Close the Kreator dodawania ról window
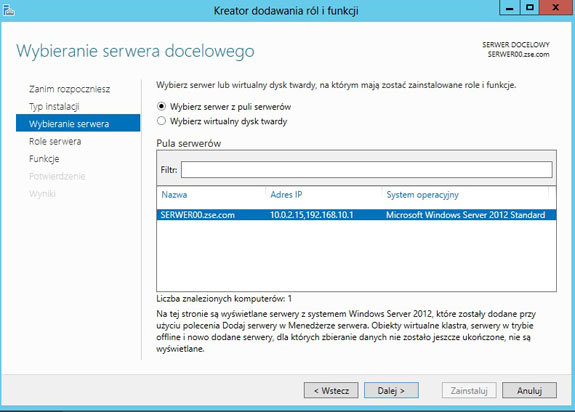The height and width of the screenshot is (412, 575). [x=556, y=8]
